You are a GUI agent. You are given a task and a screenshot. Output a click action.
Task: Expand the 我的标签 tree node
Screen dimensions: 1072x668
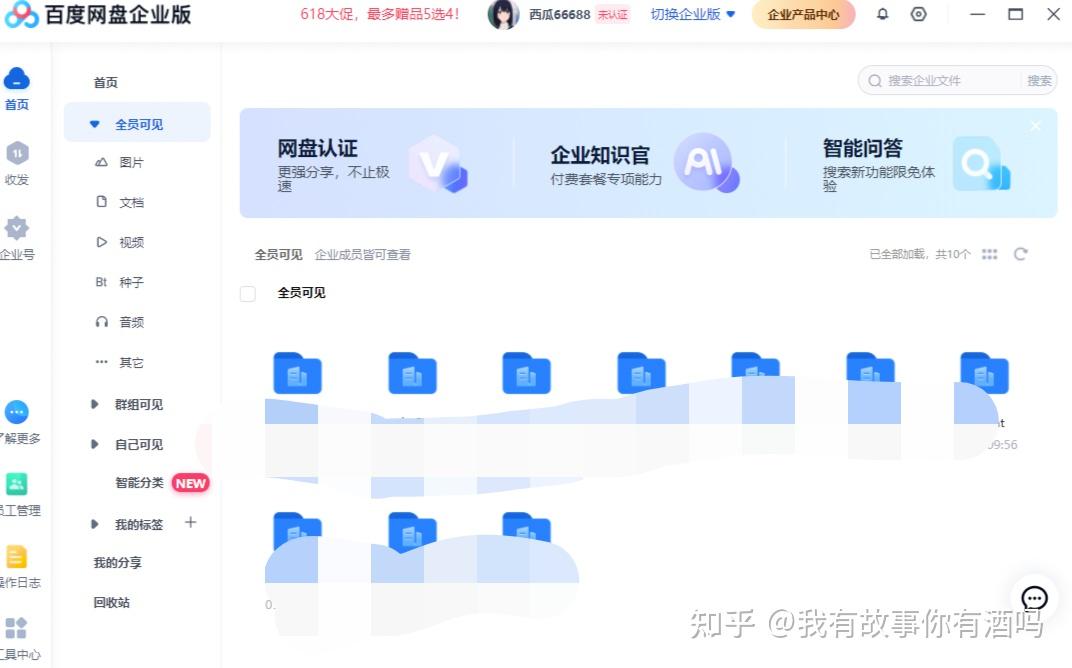(x=94, y=524)
